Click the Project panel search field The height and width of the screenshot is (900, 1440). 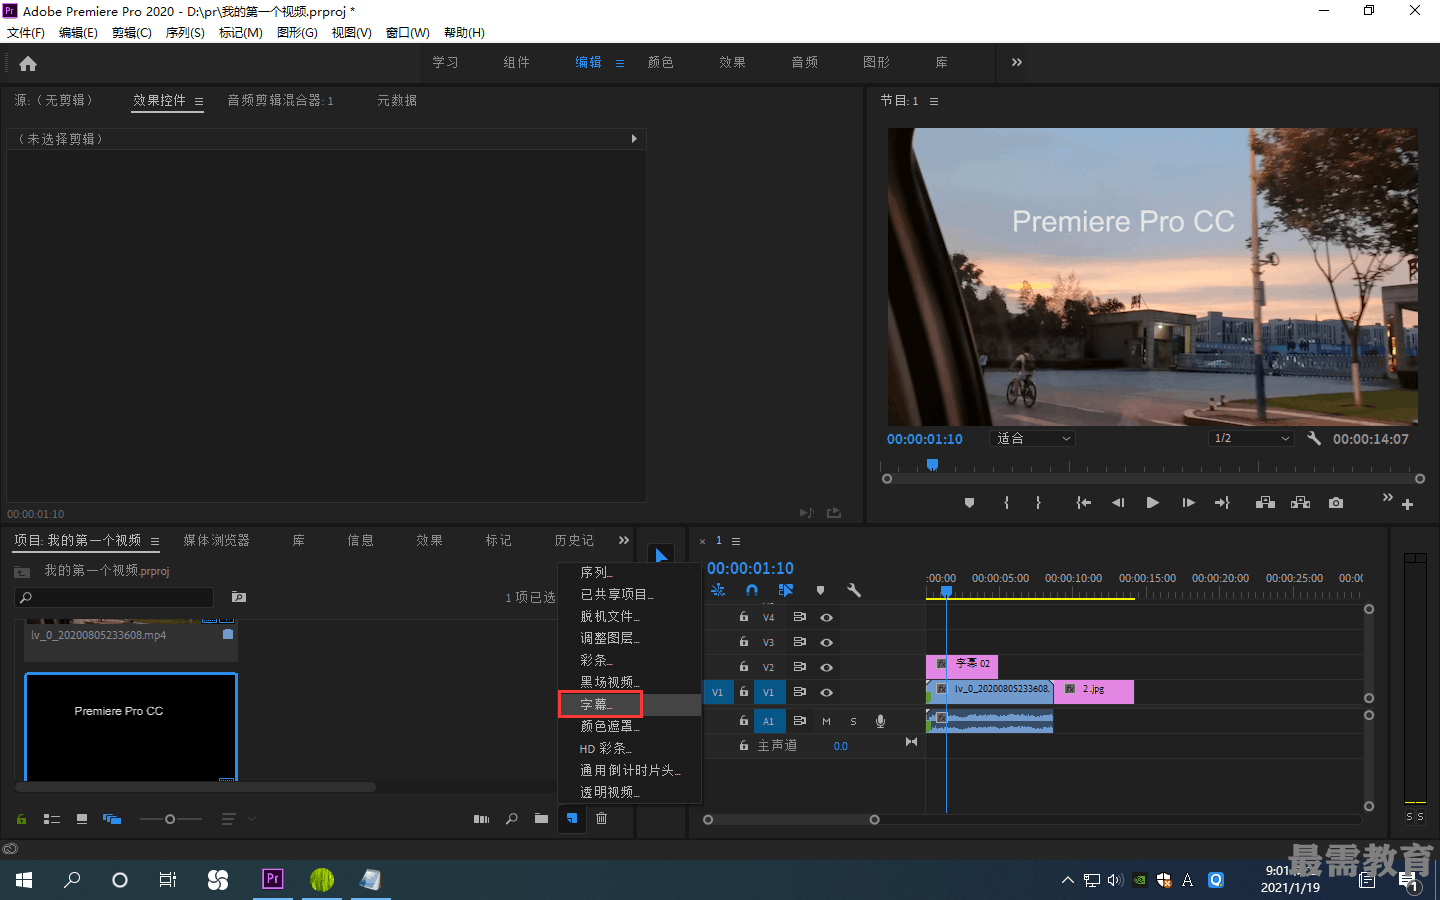tap(114, 597)
